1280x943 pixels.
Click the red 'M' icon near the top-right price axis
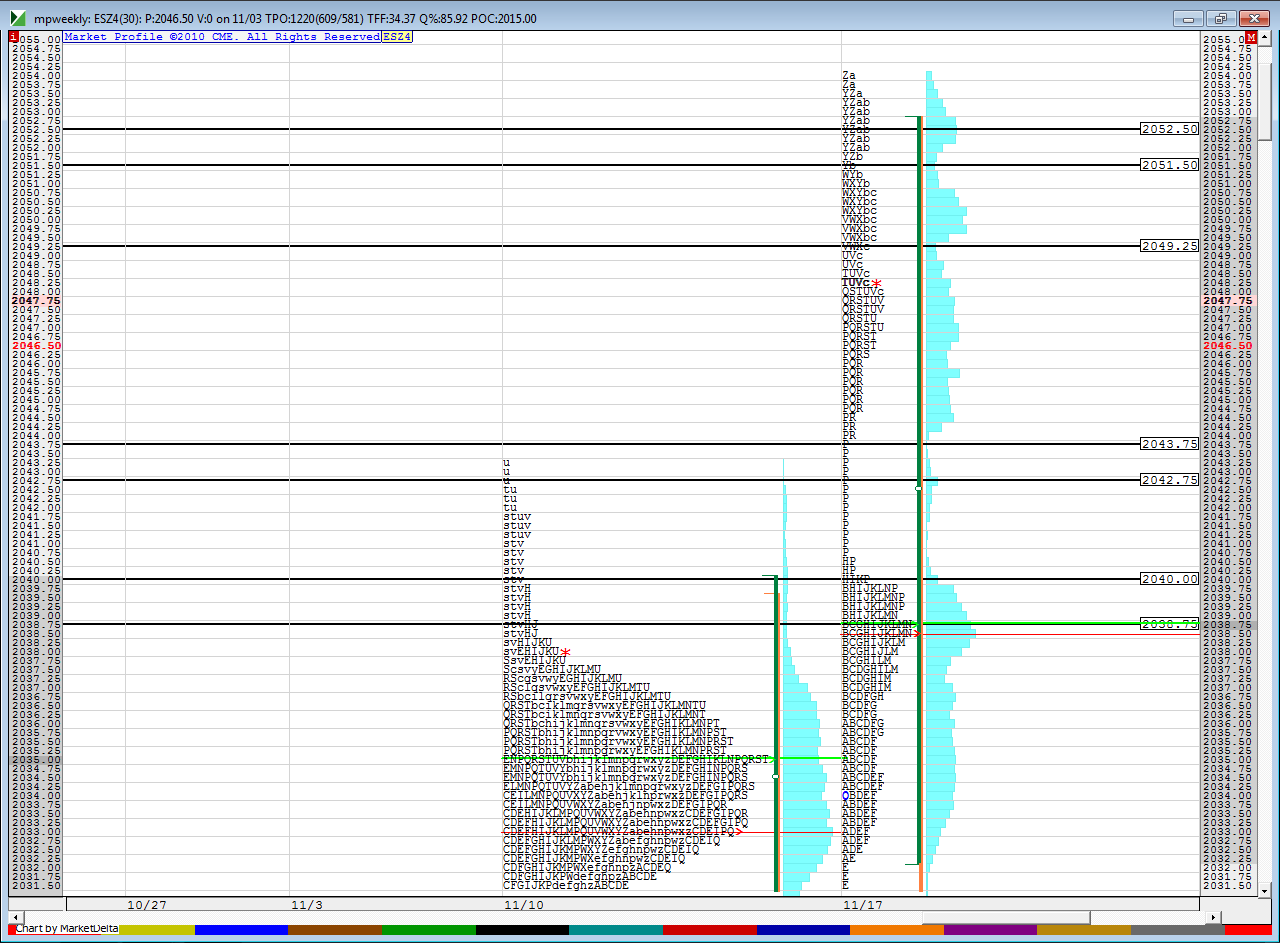pos(1251,37)
